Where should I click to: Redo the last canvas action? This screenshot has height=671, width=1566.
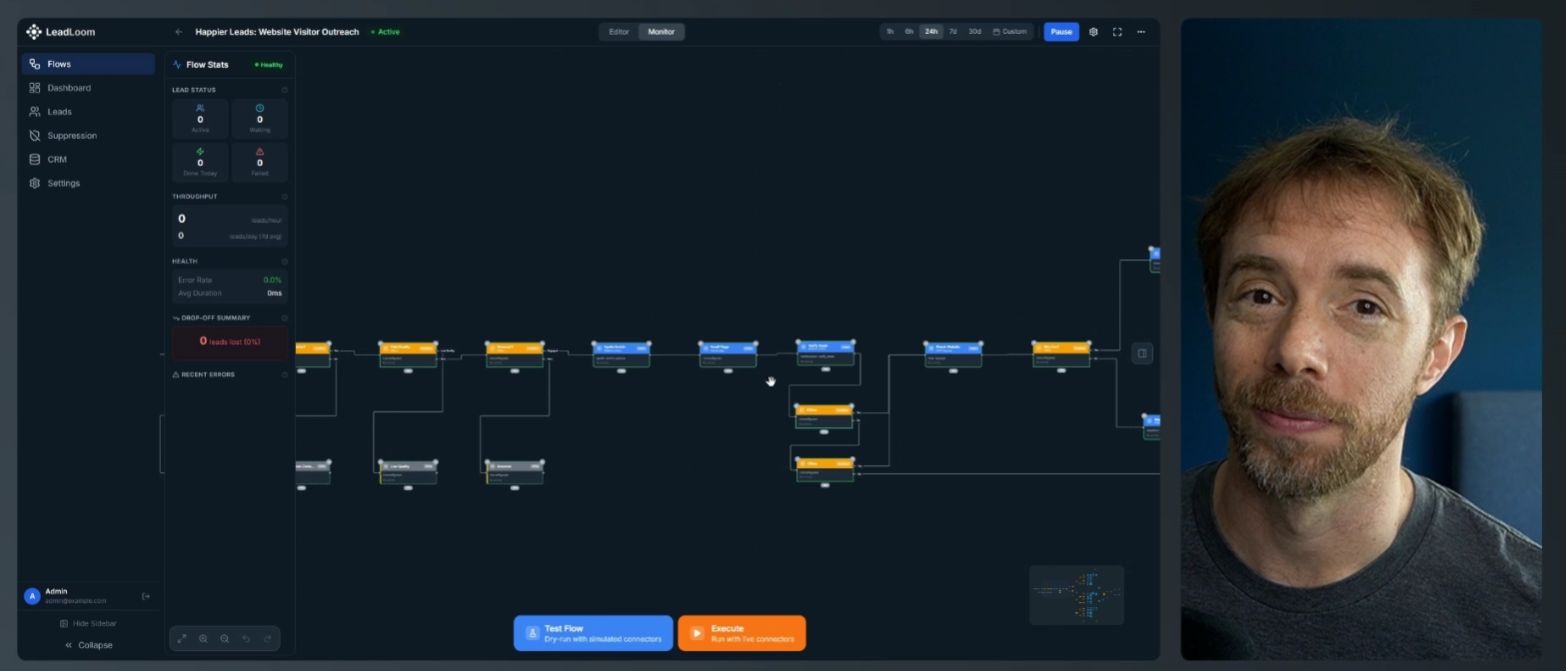pos(267,639)
